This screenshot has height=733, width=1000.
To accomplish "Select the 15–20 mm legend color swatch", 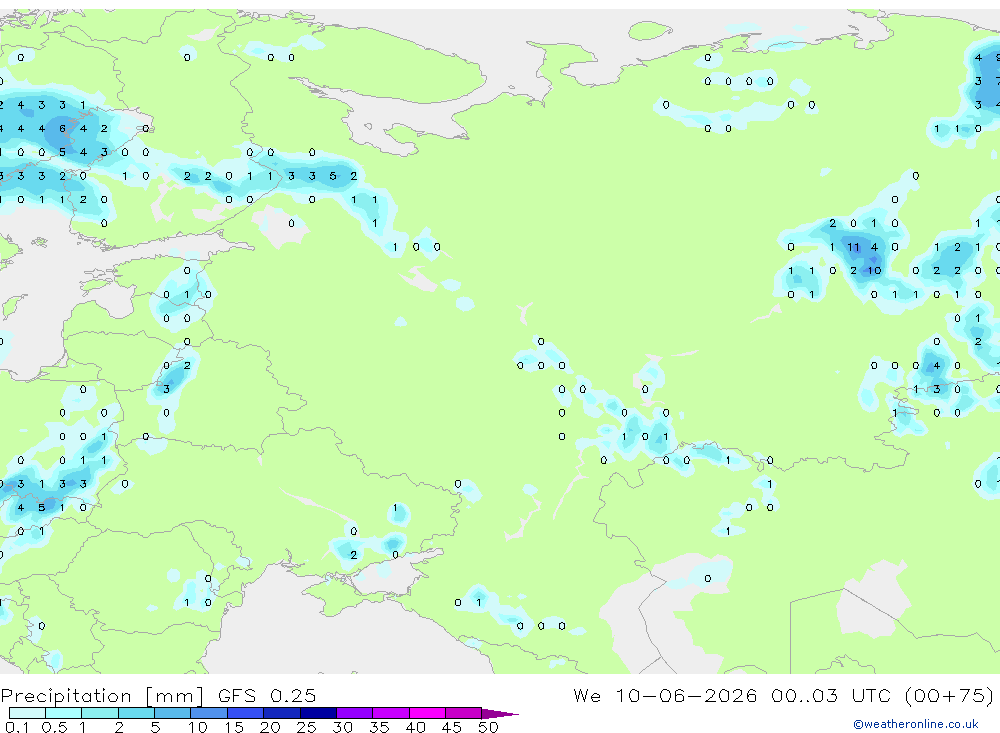I will (246, 713).
